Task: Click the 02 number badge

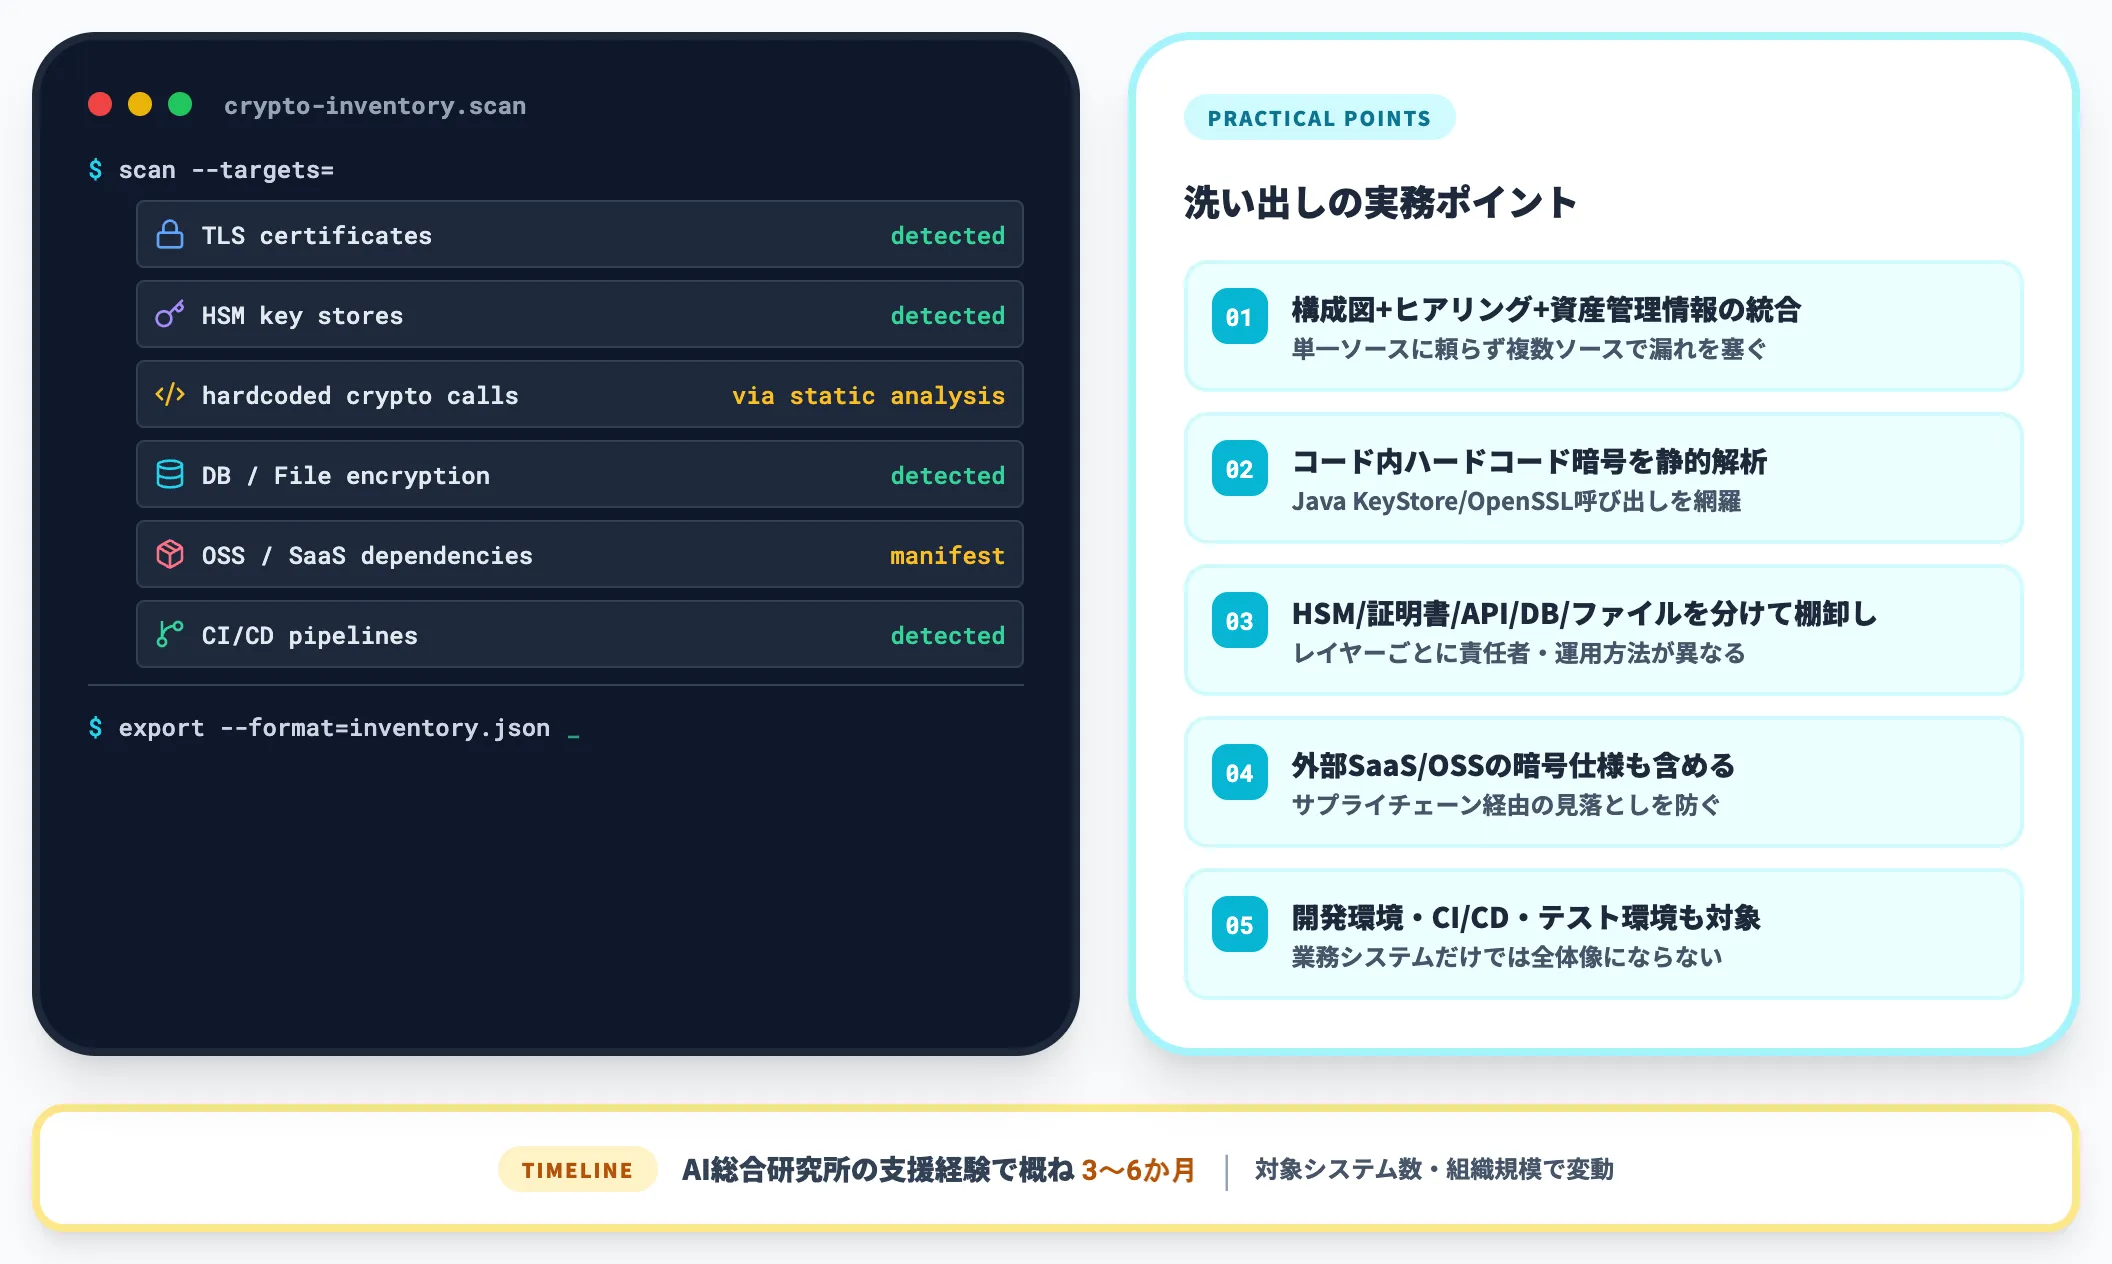Action: click(x=1240, y=469)
